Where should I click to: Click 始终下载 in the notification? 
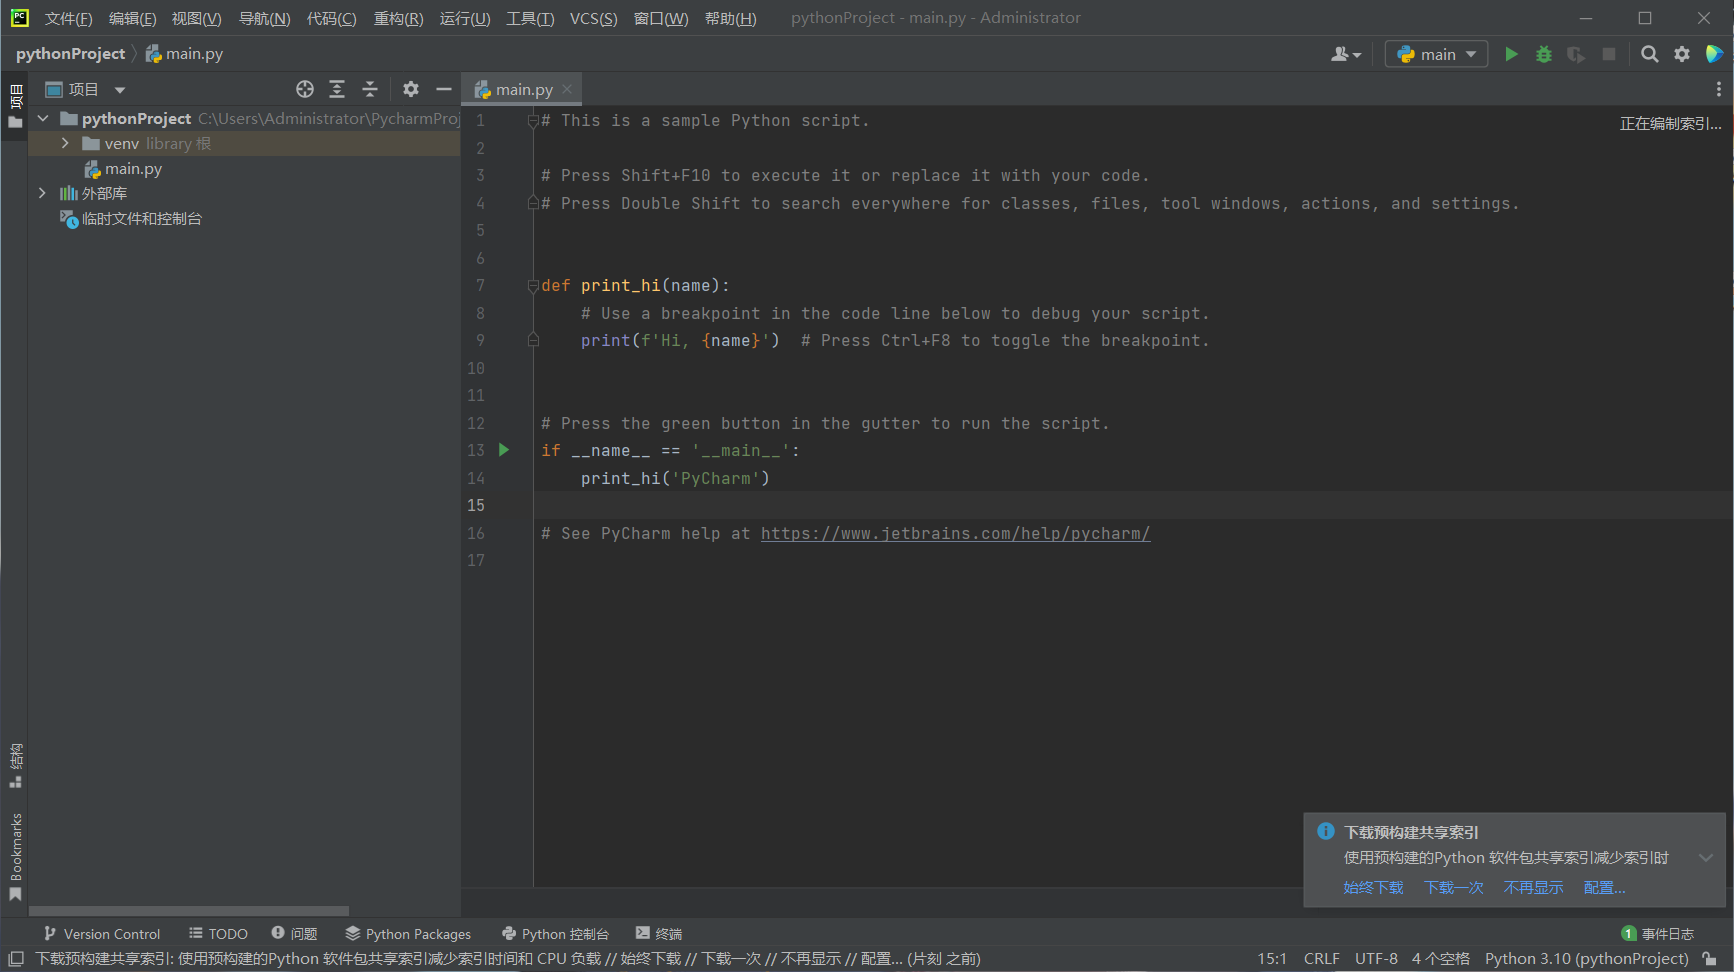[1373, 888]
